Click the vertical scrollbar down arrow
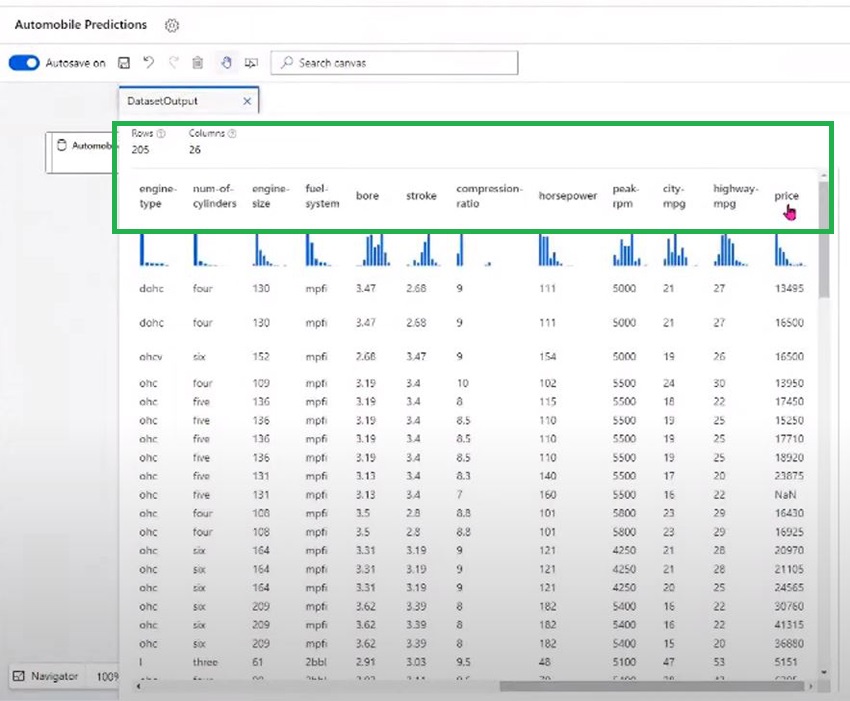 click(x=824, y=673)
